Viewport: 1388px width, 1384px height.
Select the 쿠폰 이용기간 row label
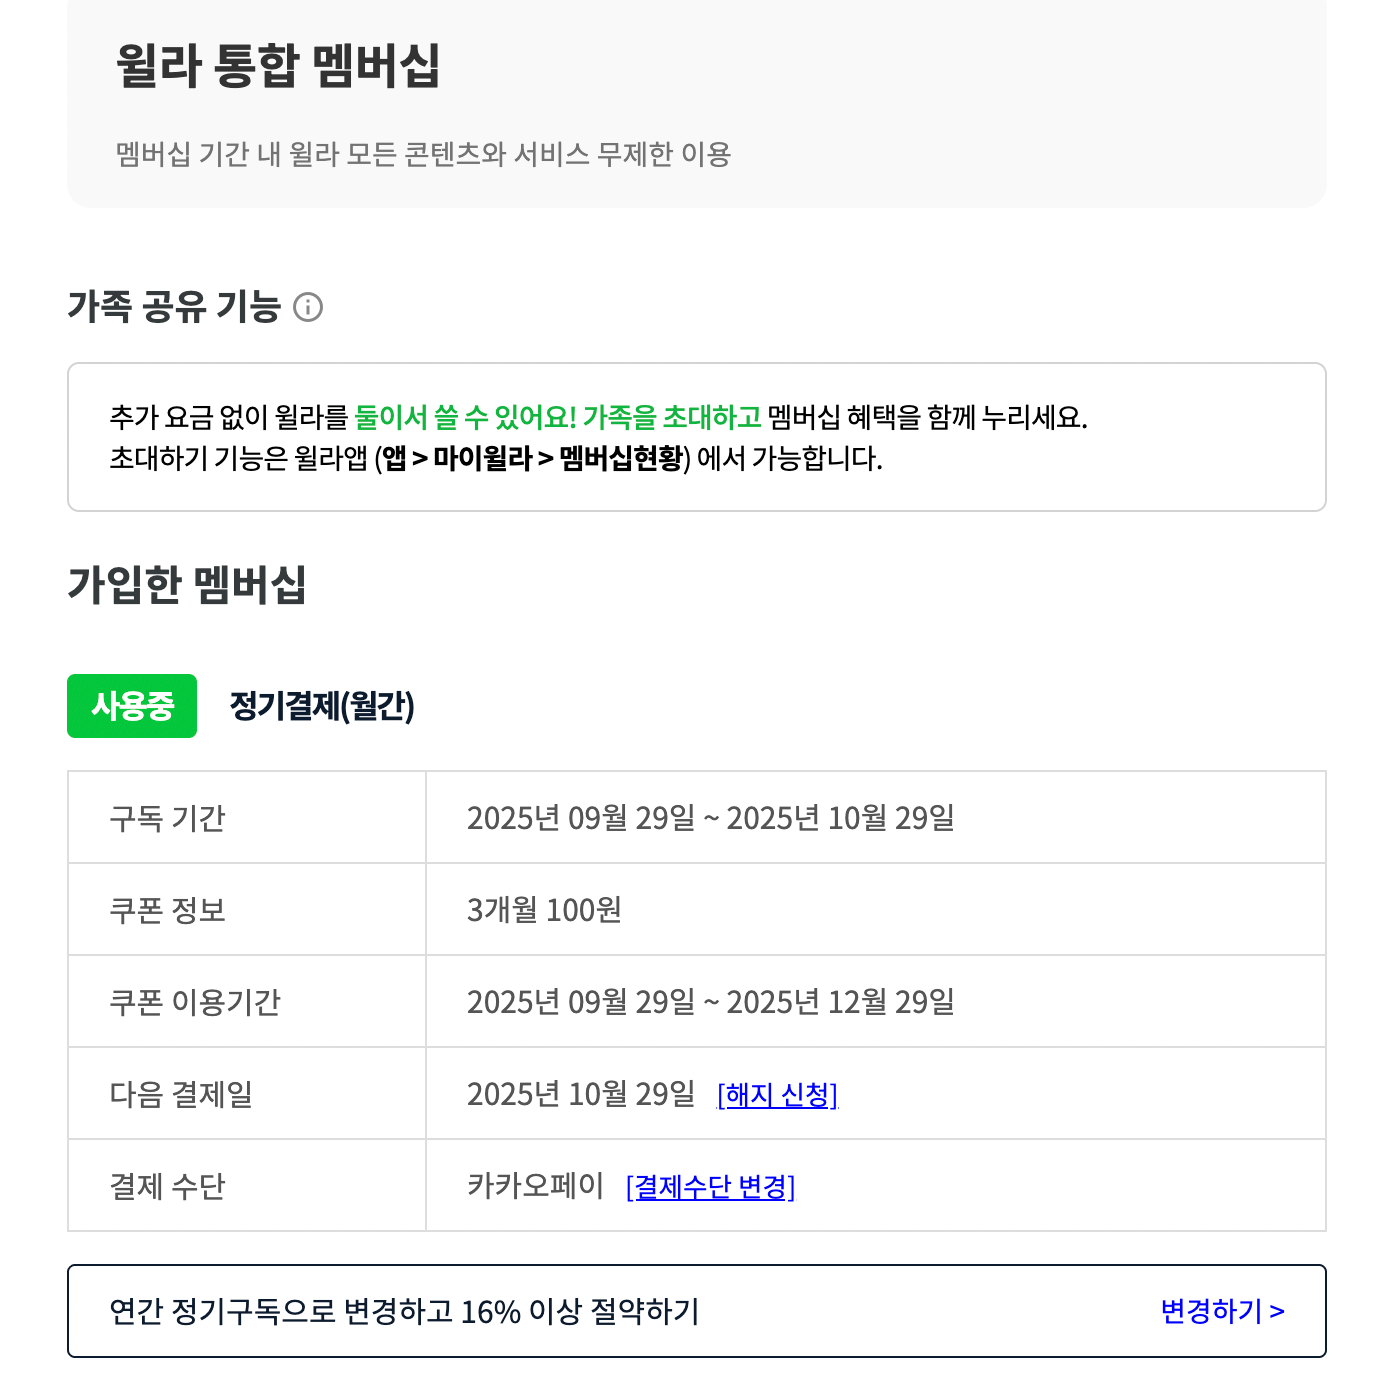coord(196,1001)
